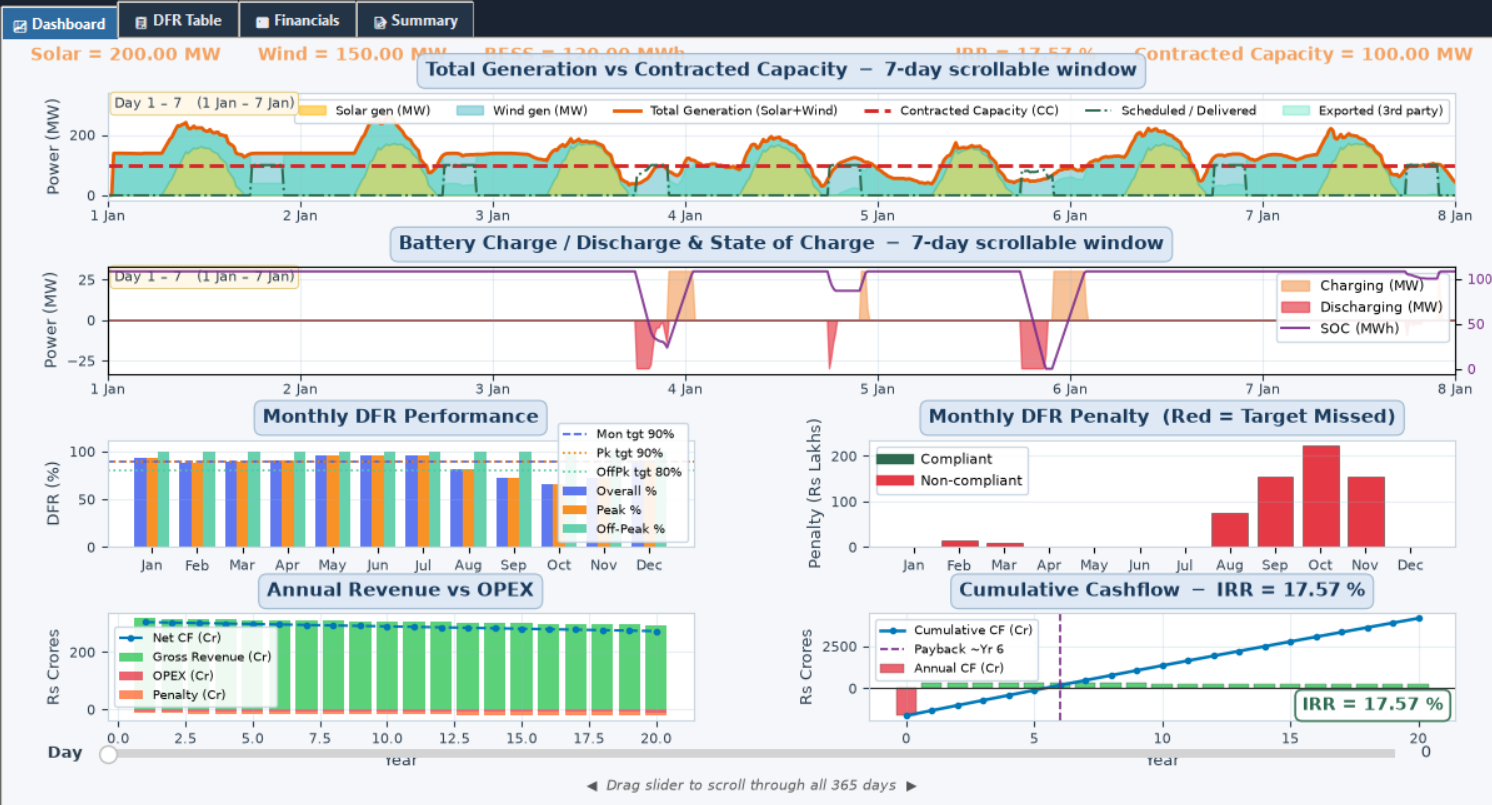Click the 'Annual CF (Cr)' legend entry
The height and width of the screenshot is (805, 1492).
[x=945, y=668]
